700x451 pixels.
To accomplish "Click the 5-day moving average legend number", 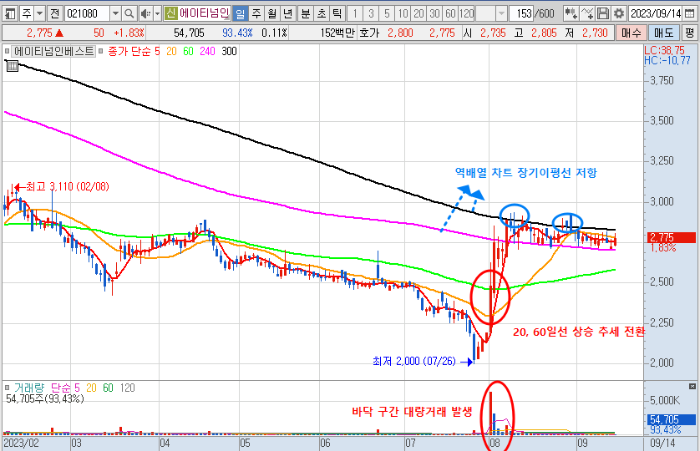I will coord(157,51).
